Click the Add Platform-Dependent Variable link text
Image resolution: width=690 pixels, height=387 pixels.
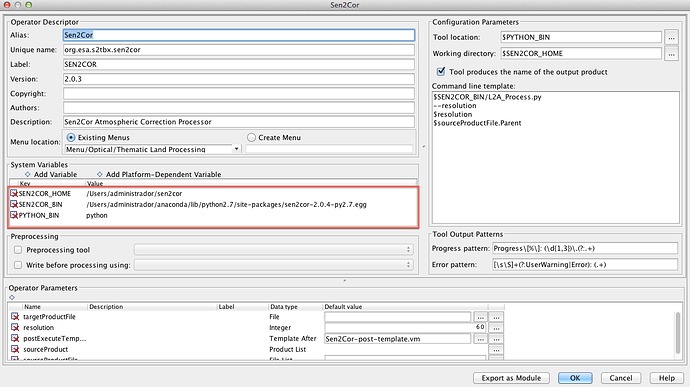[163, 174]
